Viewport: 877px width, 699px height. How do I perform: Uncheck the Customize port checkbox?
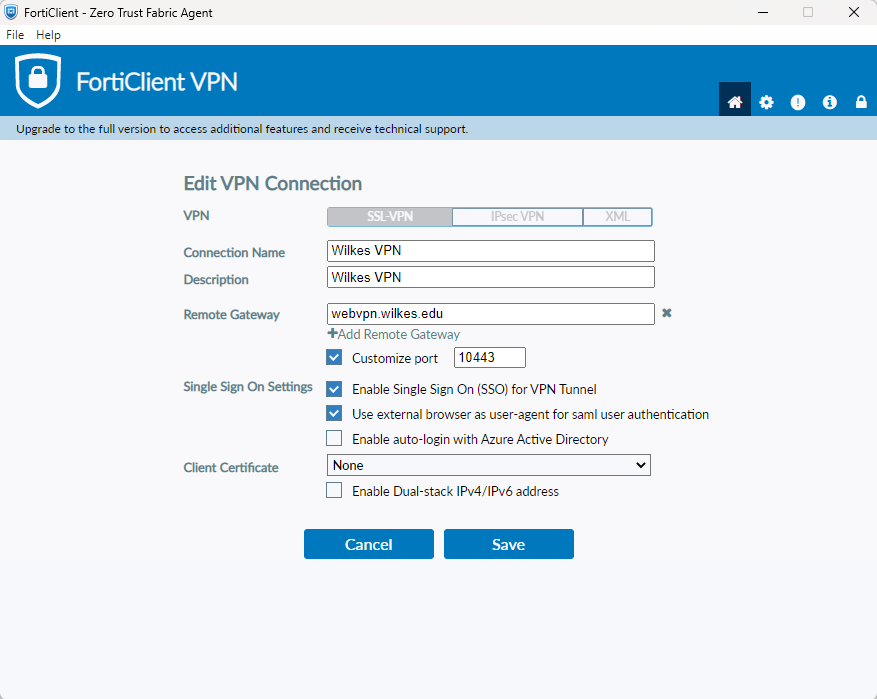(334, 357)
